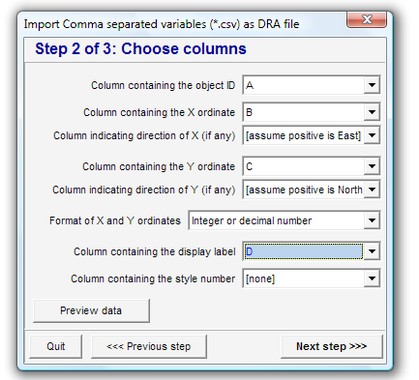This screenshot has height=380, width=419.
Task: Quit the import wizard
Action: pos(56,346)
